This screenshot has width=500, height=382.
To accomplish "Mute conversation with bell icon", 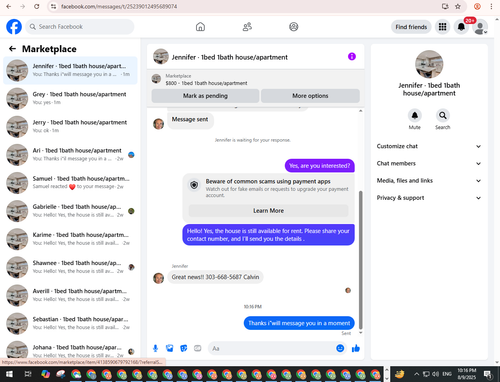I will click(414, 115).
